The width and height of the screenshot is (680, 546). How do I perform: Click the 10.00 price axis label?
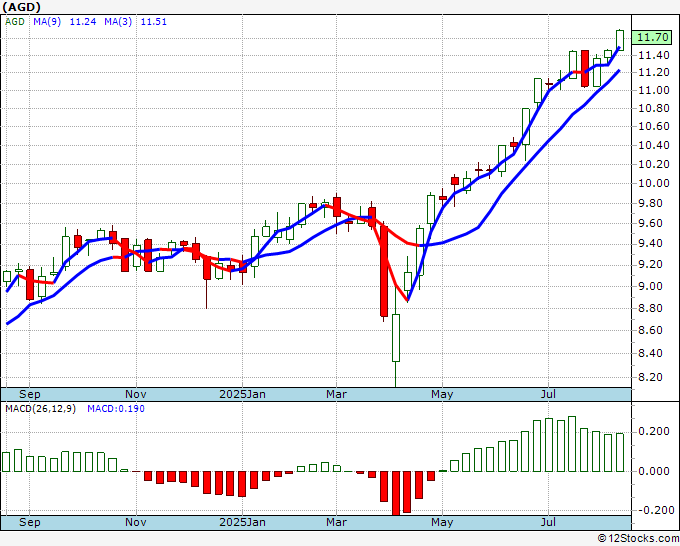pos(654,183)
